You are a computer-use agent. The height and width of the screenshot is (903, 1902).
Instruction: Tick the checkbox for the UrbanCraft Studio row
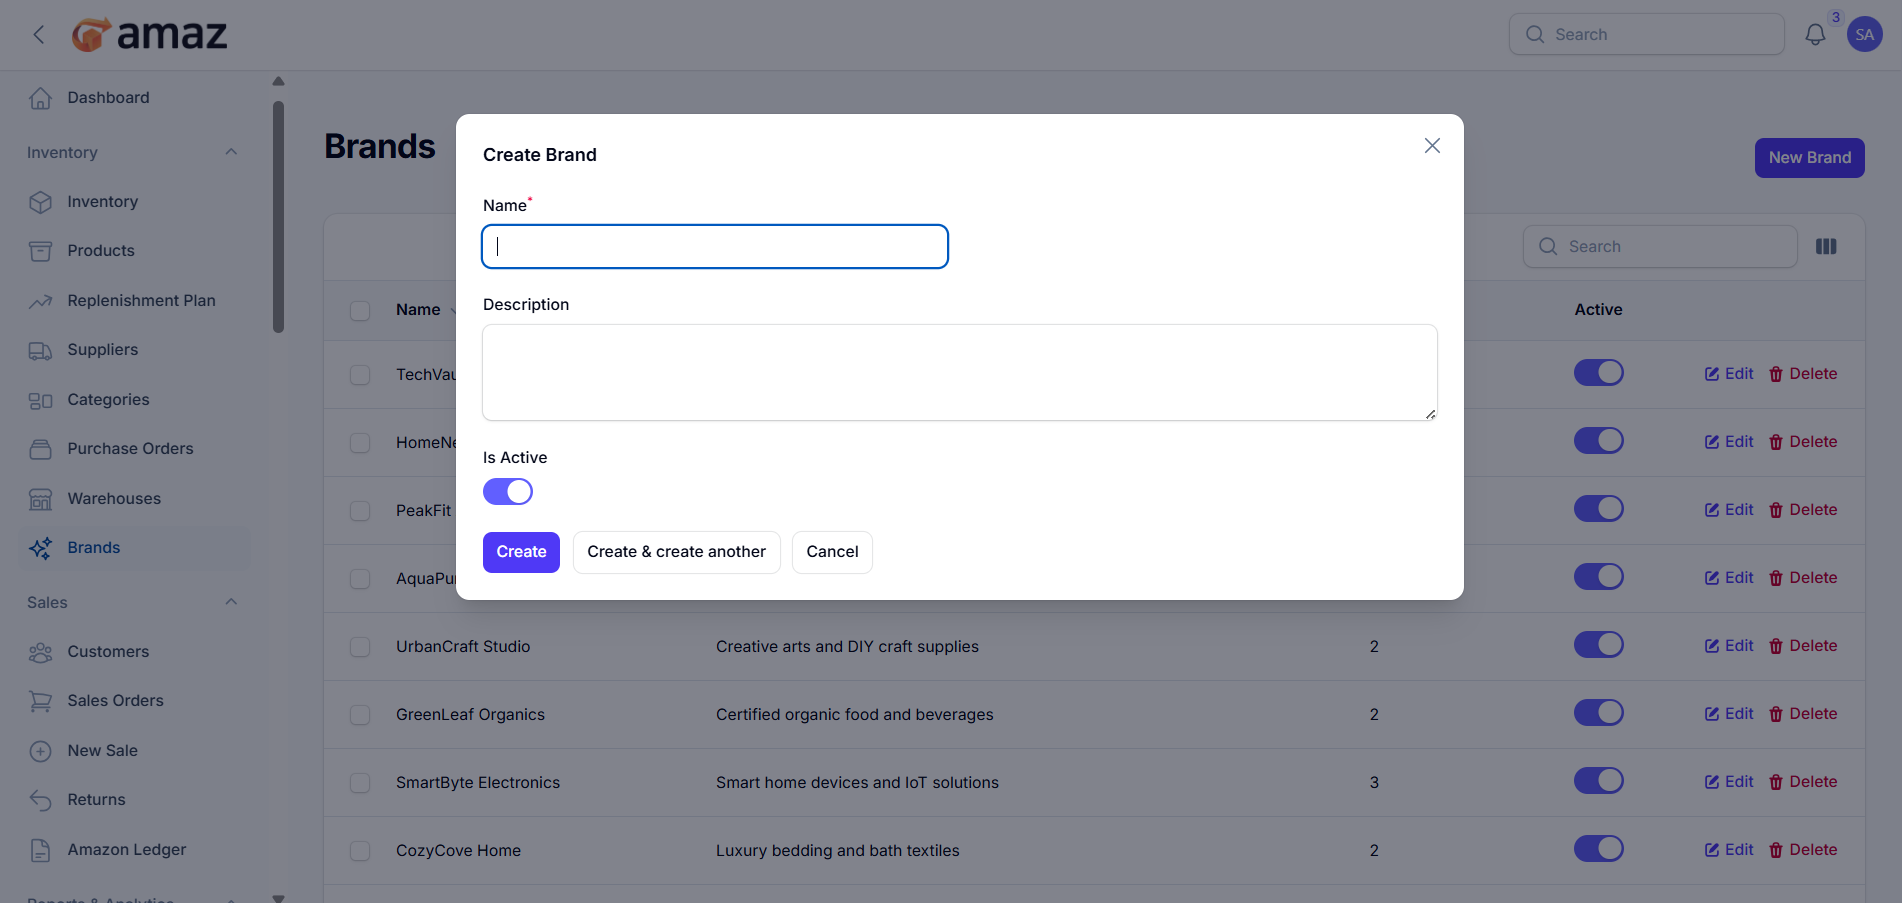point(360,647)
